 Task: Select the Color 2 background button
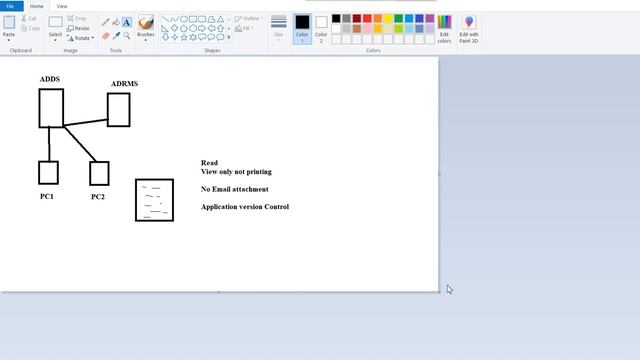pos(321,29)
